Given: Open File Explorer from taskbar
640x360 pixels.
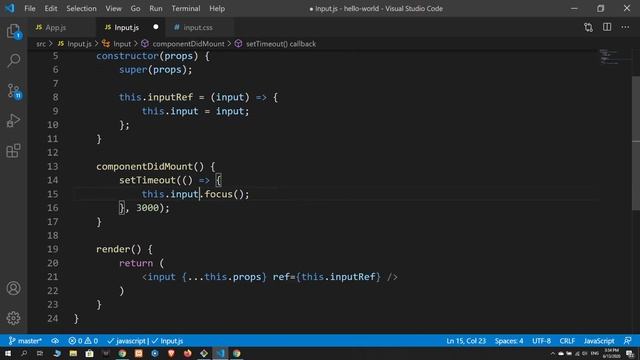Looking at the screenshot, I should click(73, 353).
